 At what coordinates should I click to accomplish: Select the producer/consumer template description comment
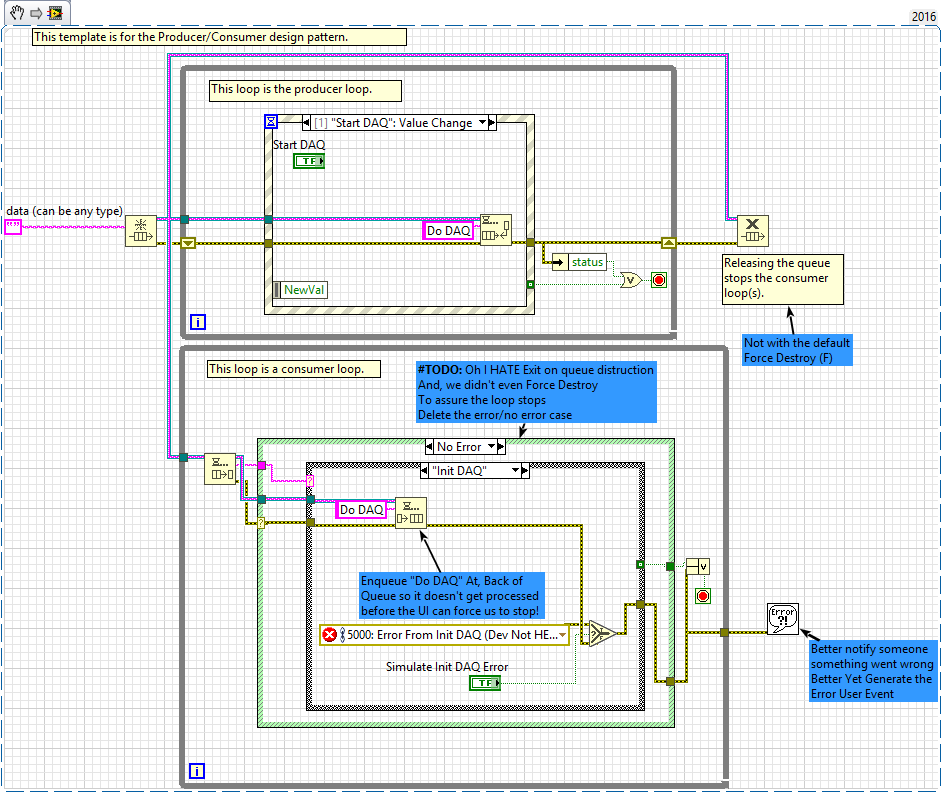219,37
